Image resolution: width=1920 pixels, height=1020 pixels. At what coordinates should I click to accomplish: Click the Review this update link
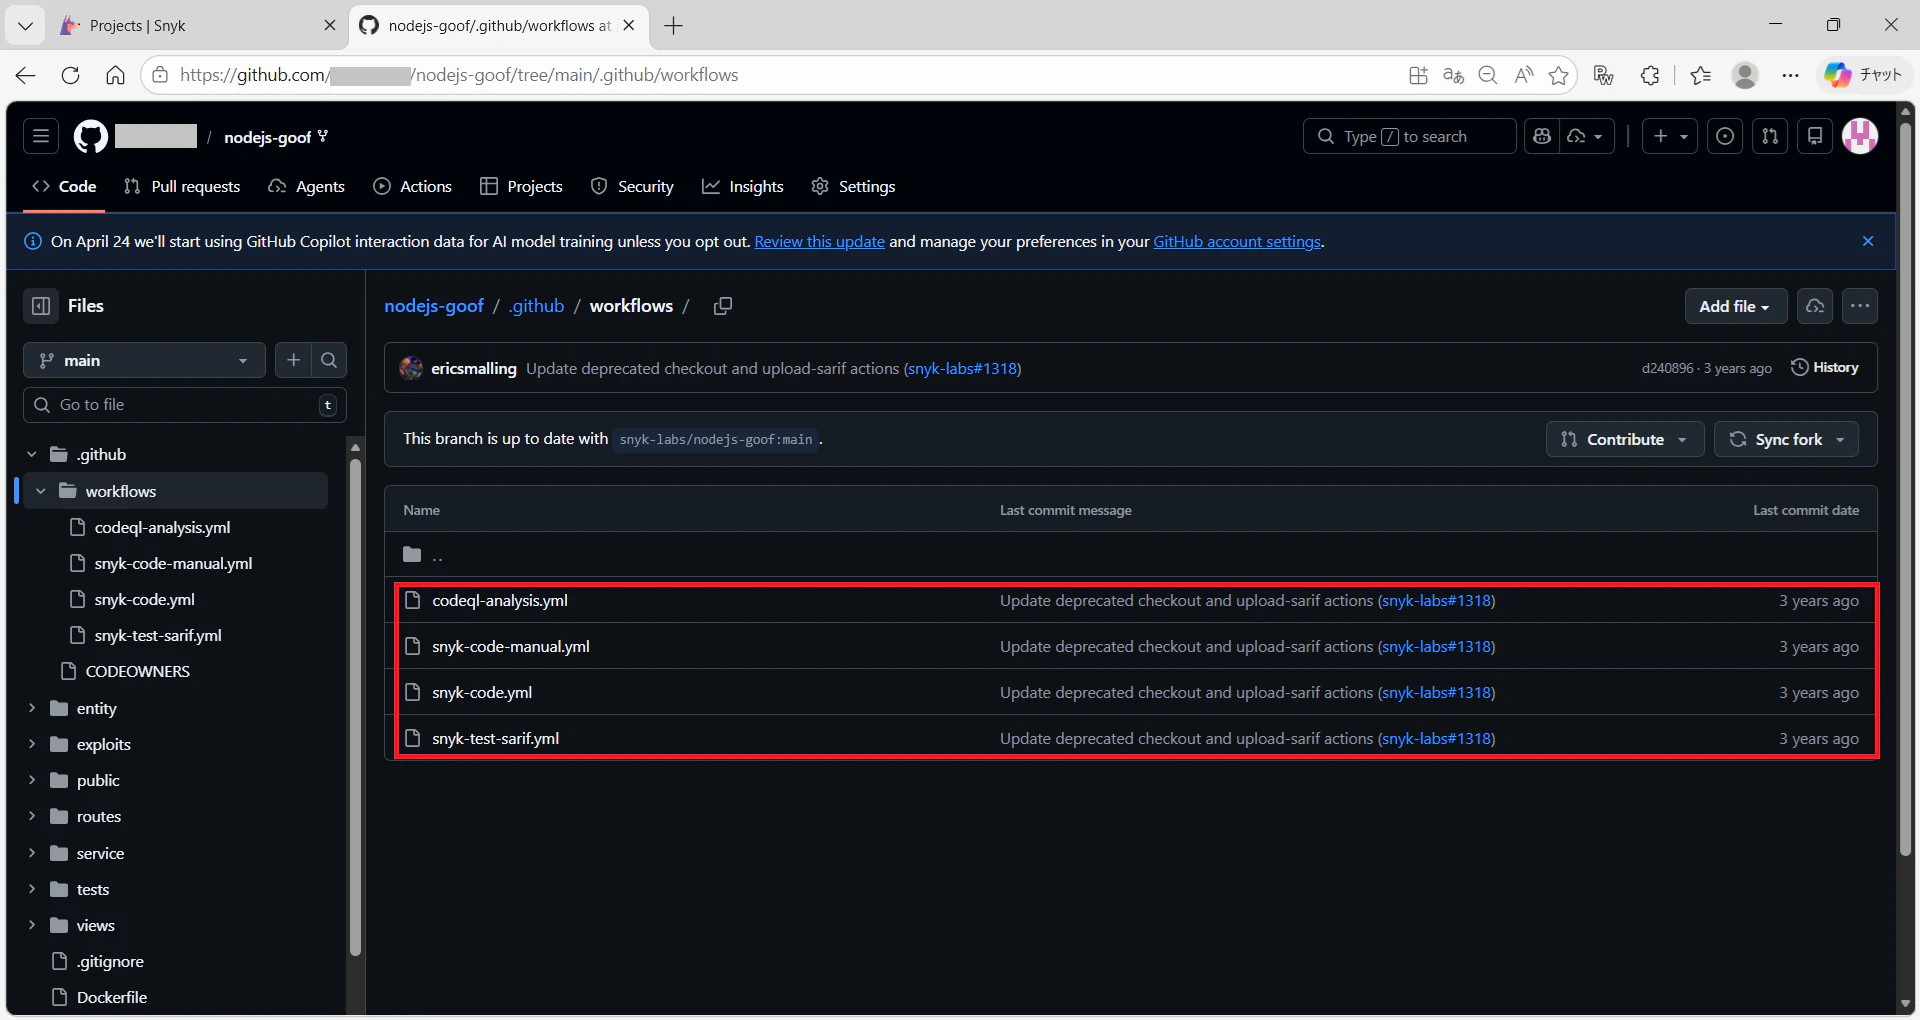pyautogui.click(x=819, y=241)
